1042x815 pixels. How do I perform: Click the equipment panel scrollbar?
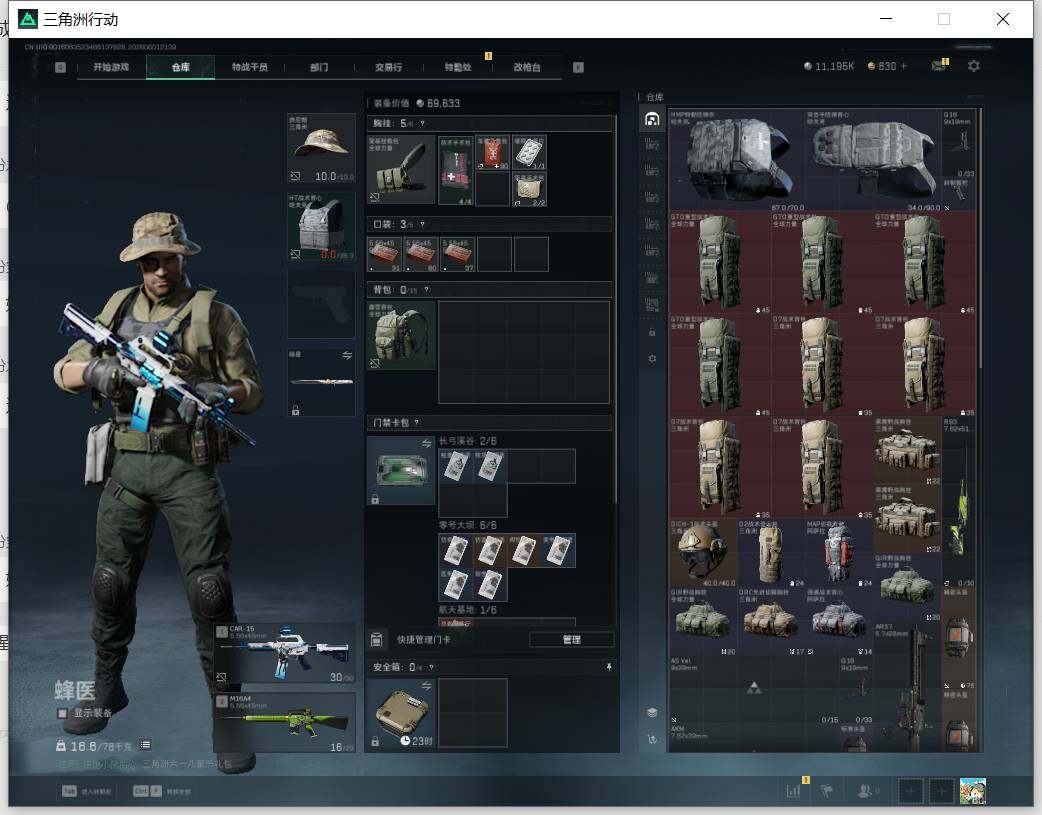pos(616,309)
